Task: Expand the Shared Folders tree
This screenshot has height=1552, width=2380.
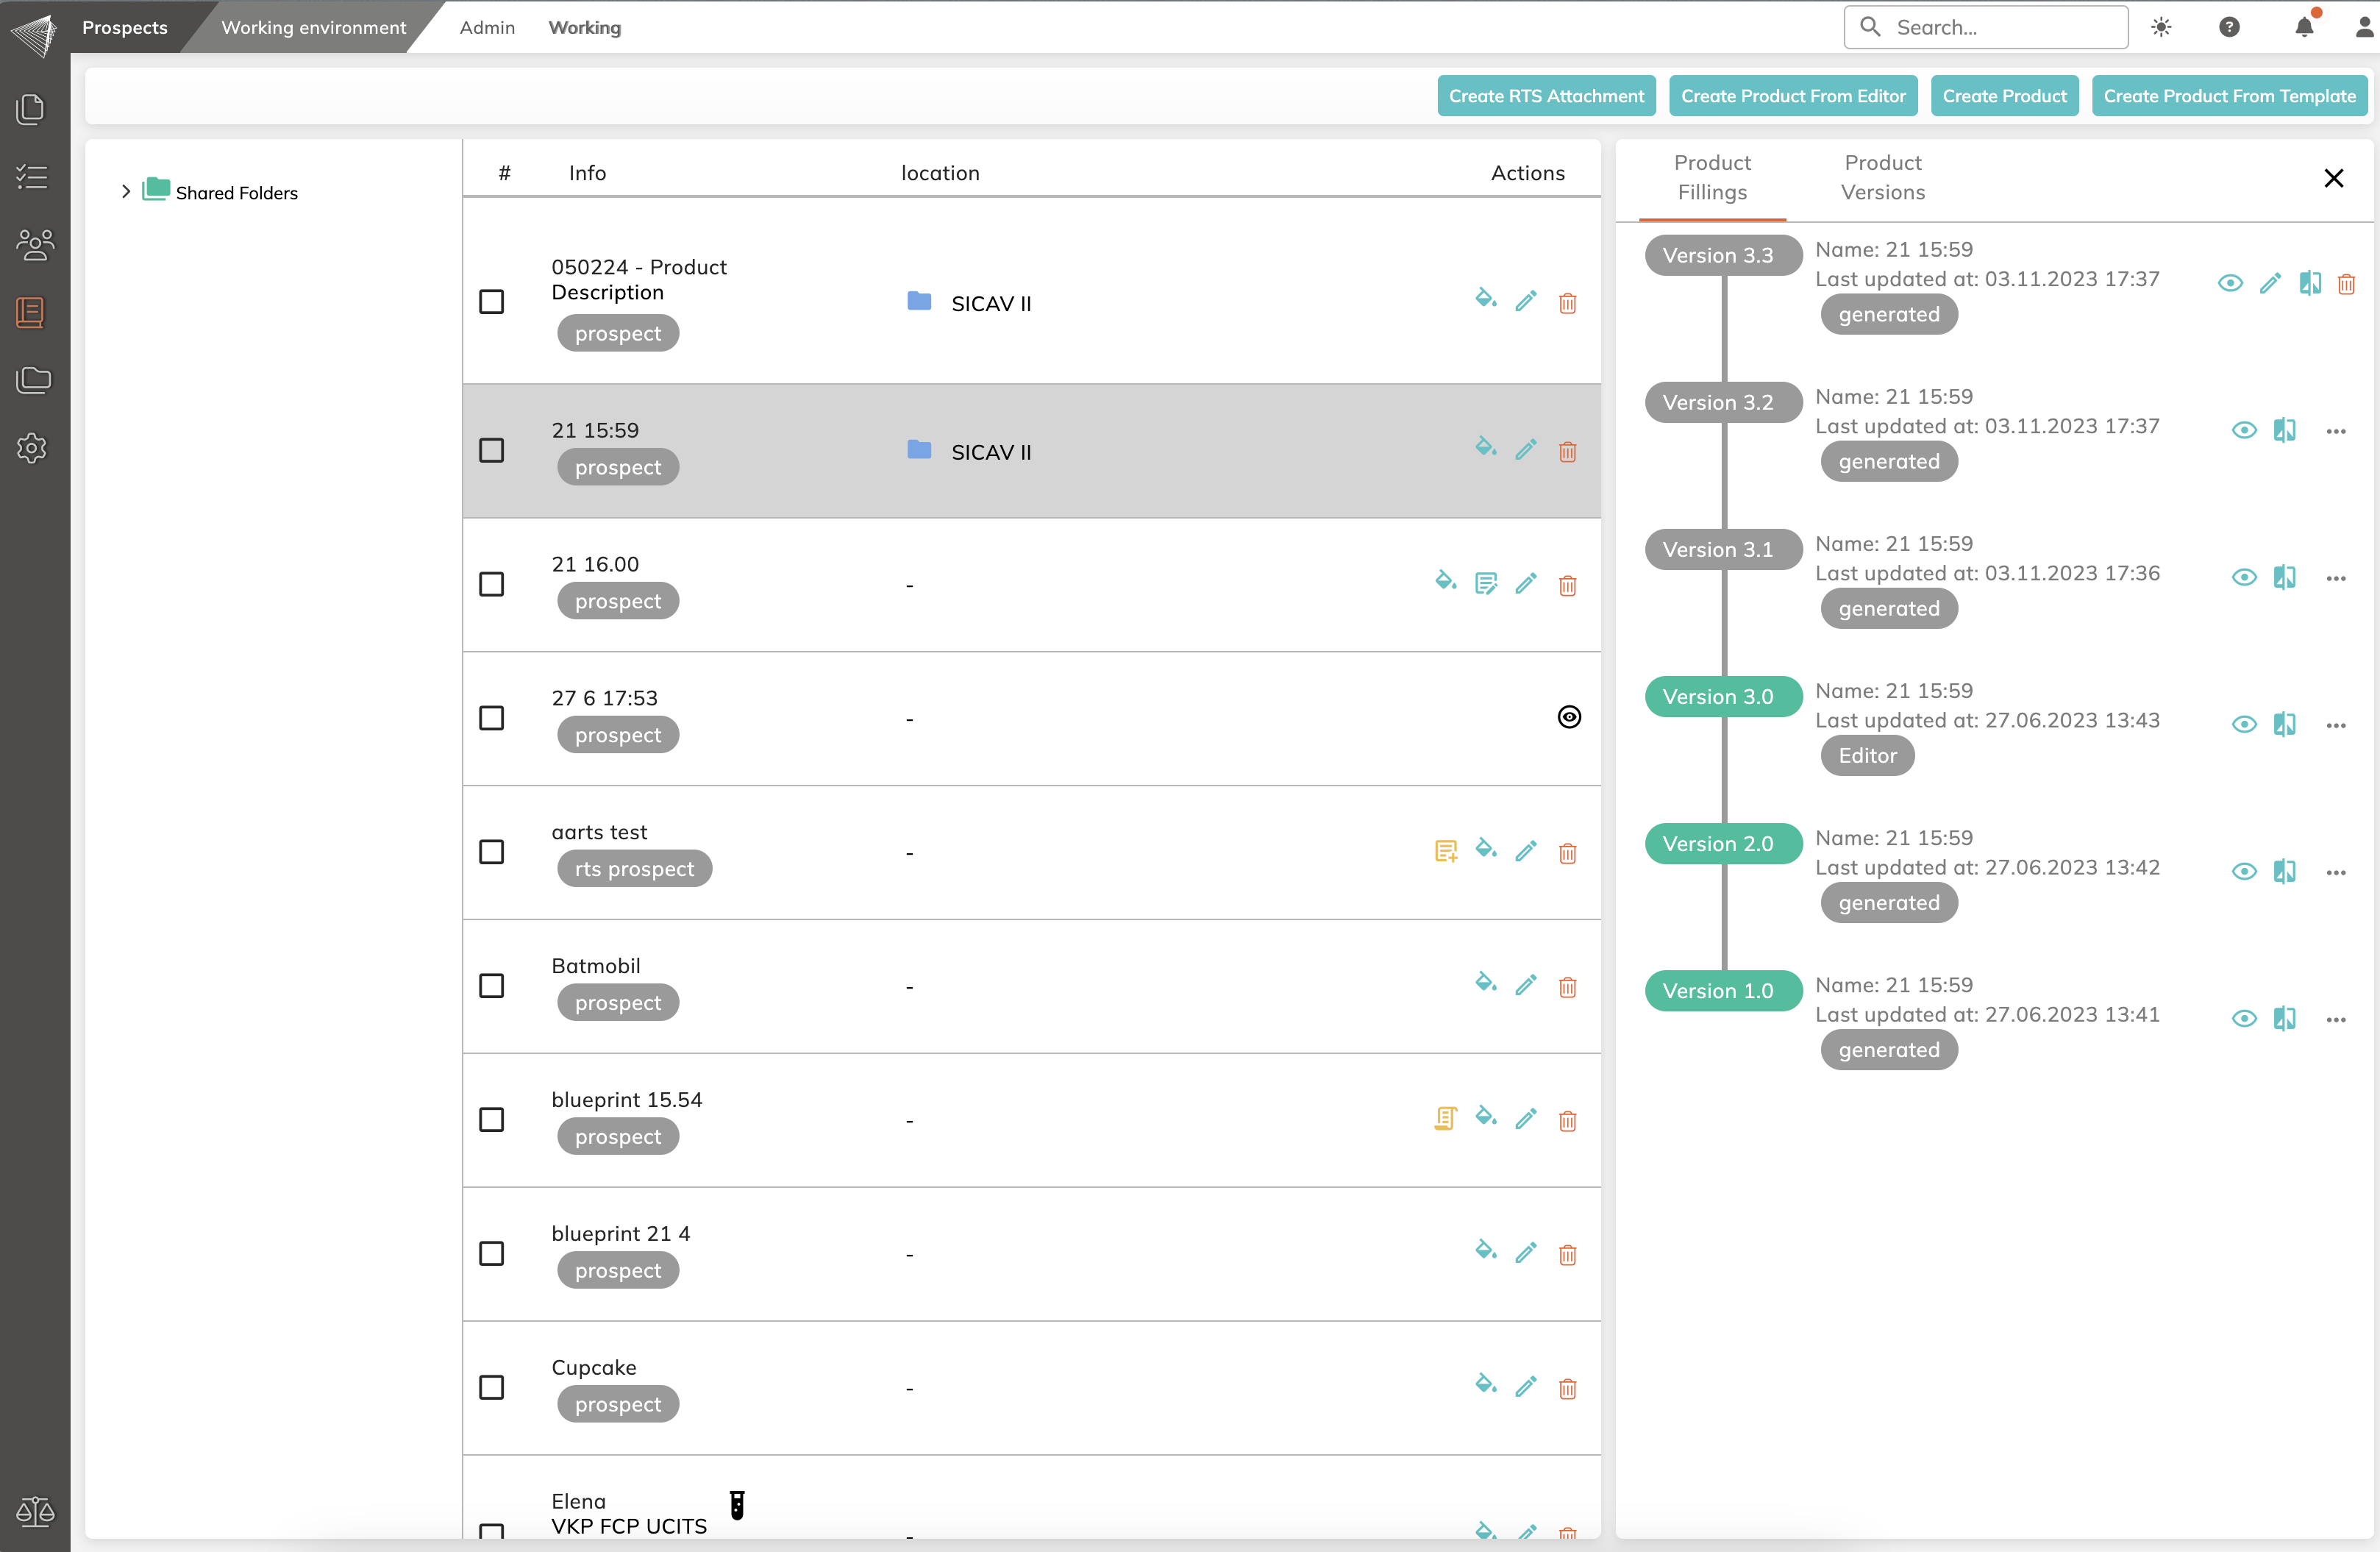Action: (126, 191)
